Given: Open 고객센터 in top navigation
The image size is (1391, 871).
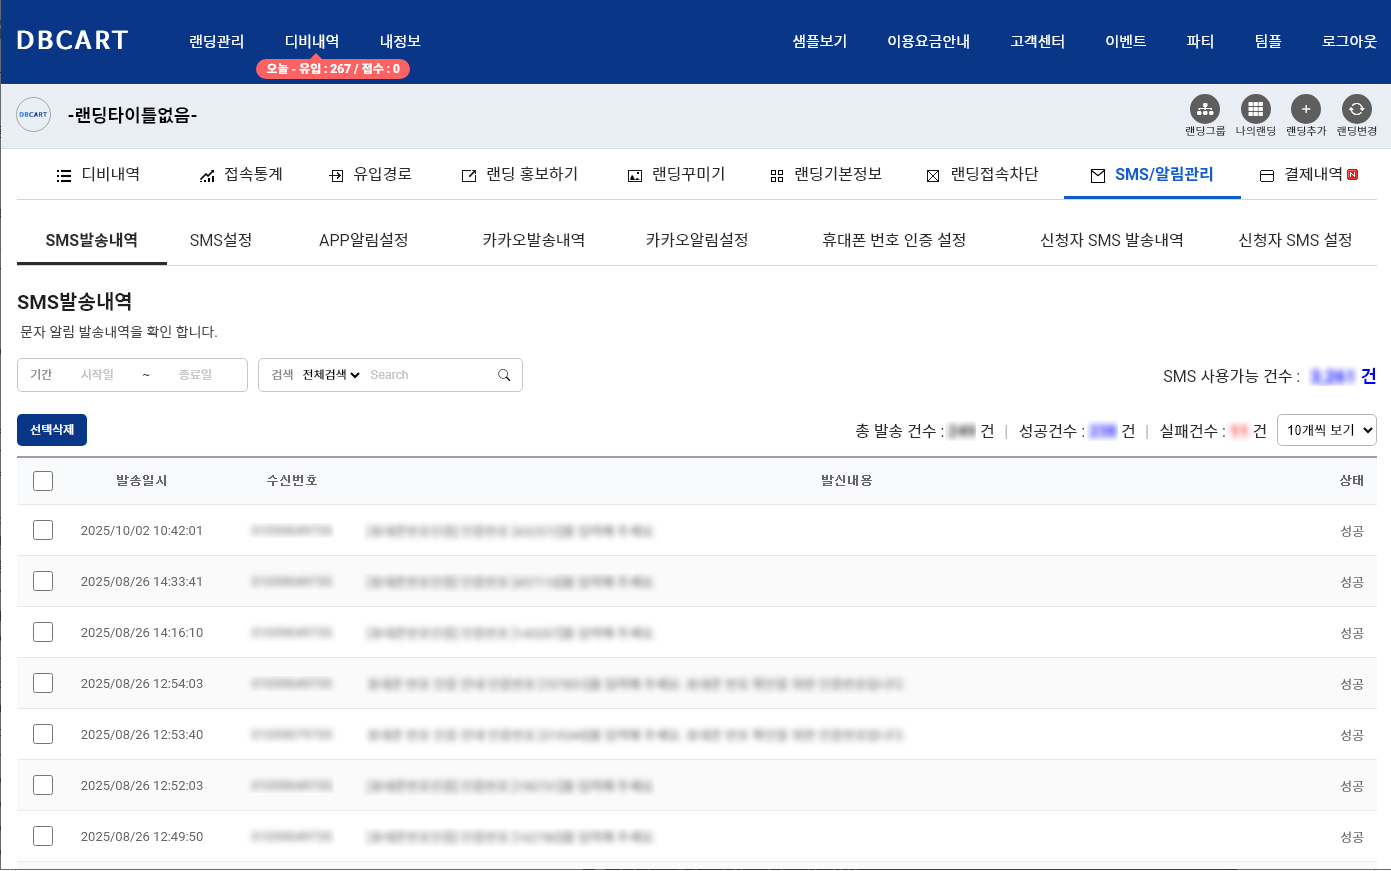Looking at the screenshot, I should coord(1037,41).
